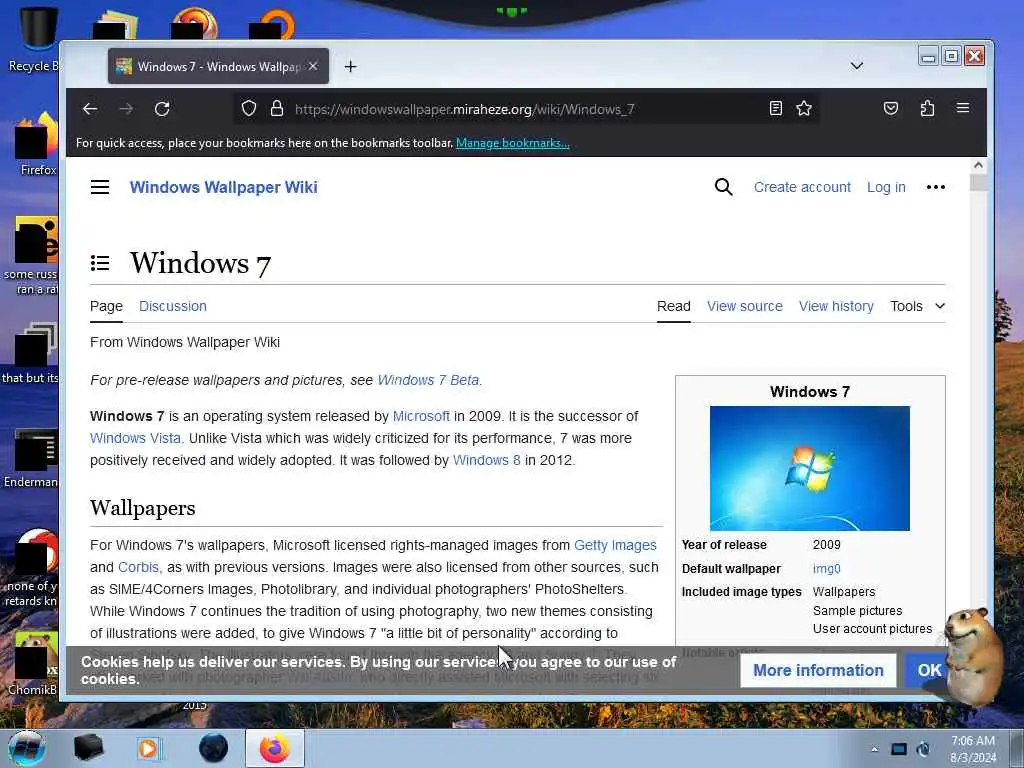
Task: Go back to previous page in Firefox
Action: pyautogui.click(x=90, y=109)
